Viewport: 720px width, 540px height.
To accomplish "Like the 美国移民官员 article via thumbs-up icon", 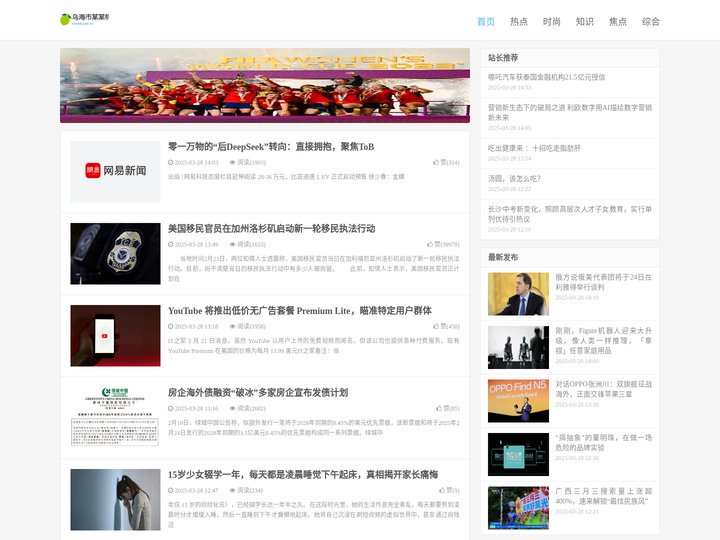I will coord(430,244).
